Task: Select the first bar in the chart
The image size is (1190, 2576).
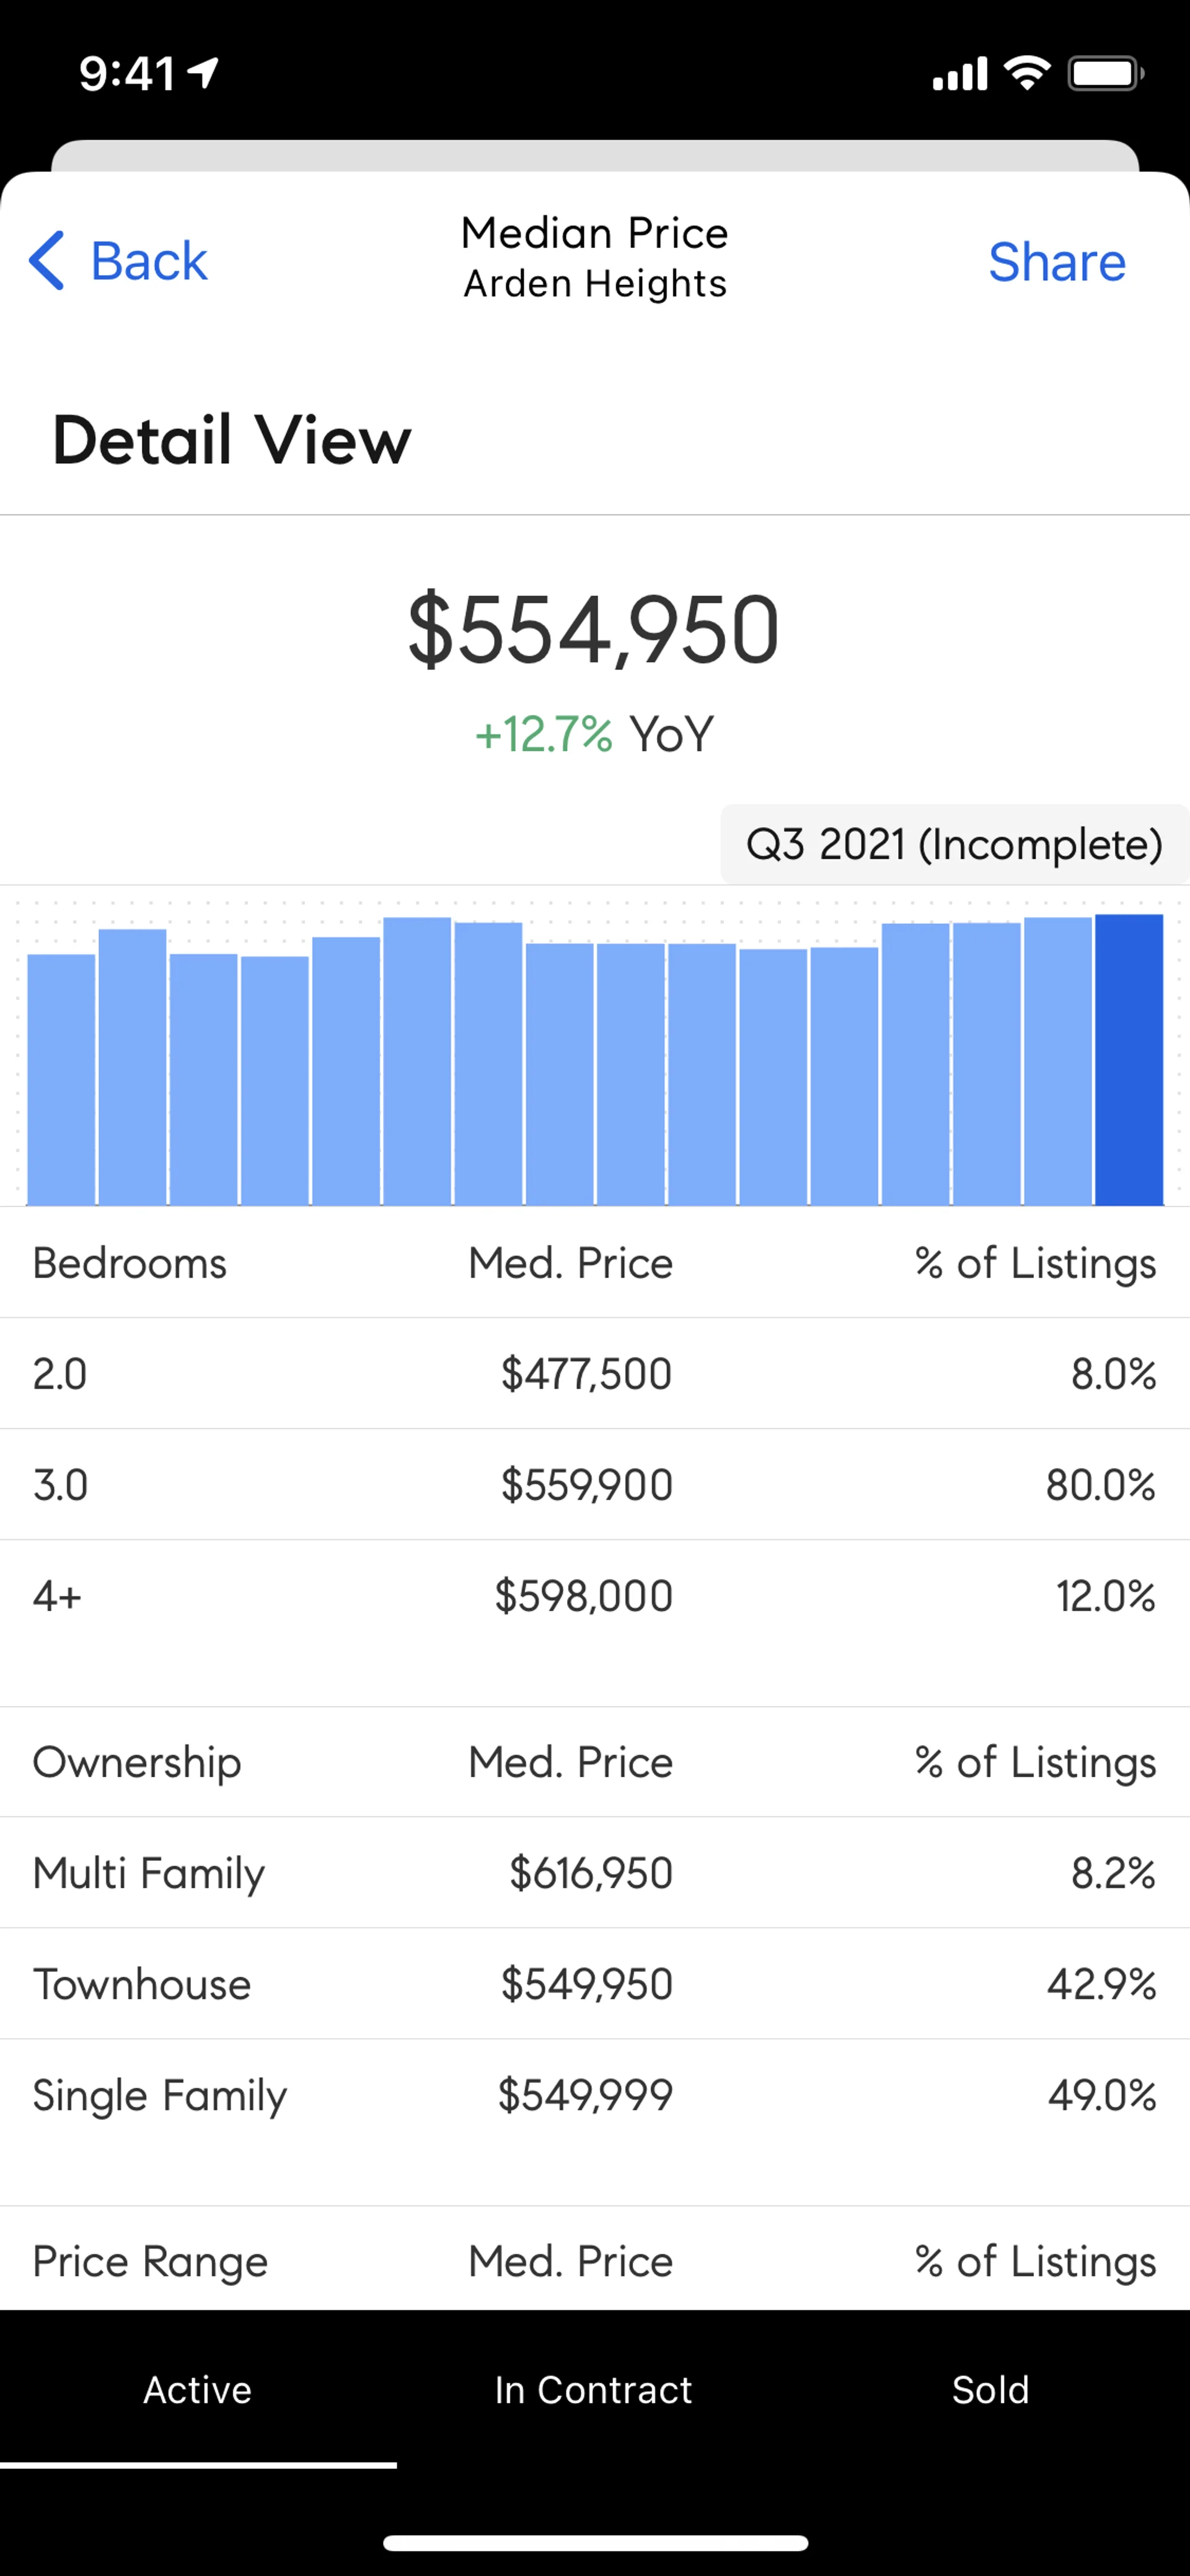Action: [61, 1079]
